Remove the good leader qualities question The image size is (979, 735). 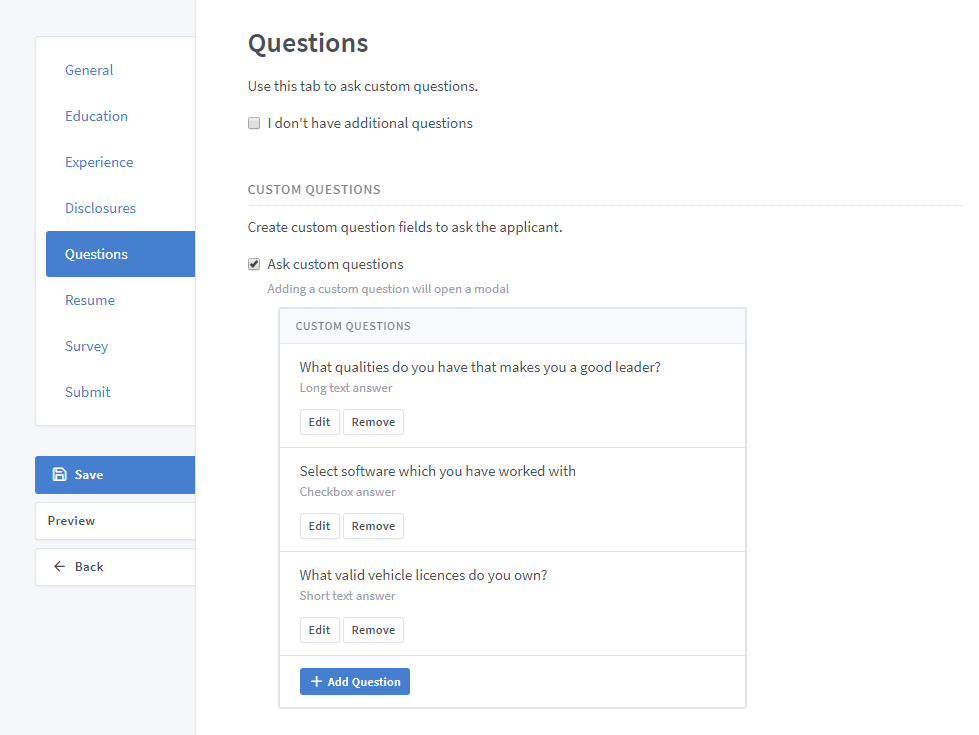coord(373,422)
